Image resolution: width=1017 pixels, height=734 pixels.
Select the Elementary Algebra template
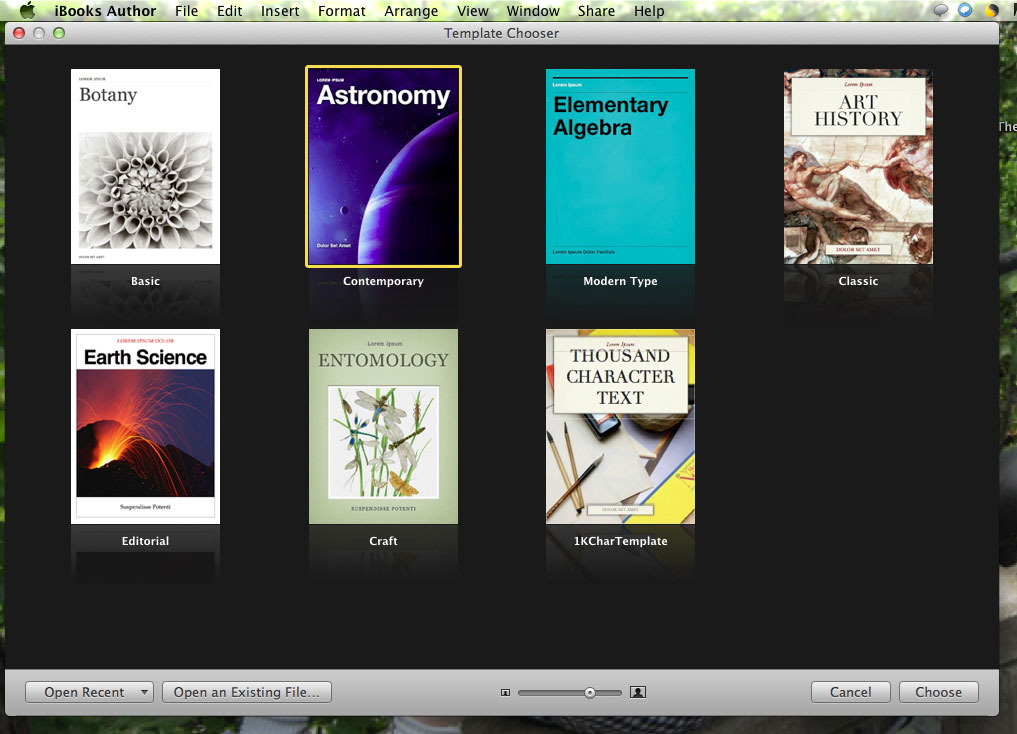[x=620, y=167]
